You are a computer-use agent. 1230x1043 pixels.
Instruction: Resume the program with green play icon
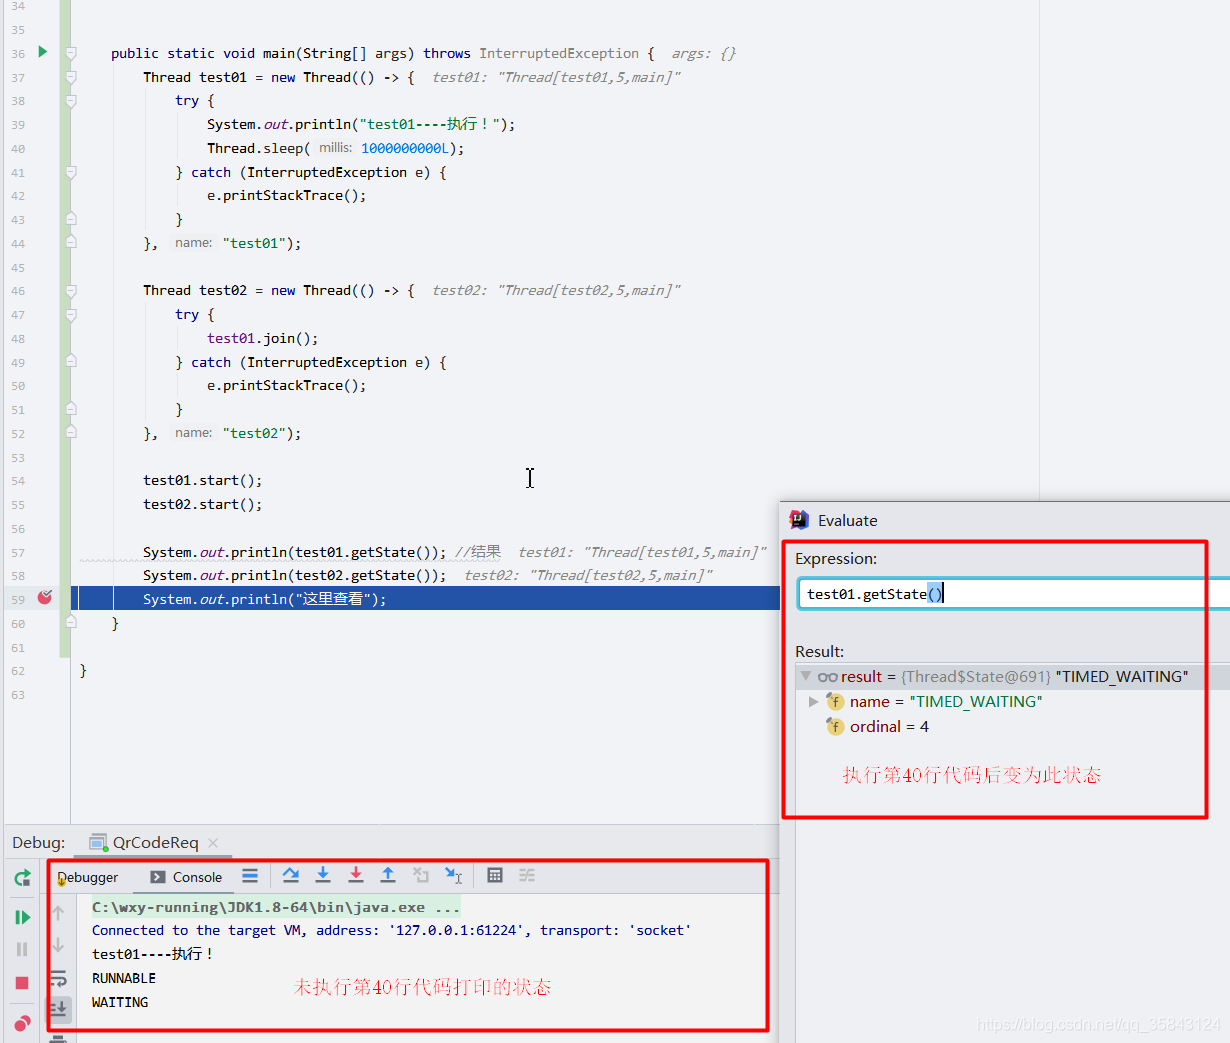coord(22,916)
